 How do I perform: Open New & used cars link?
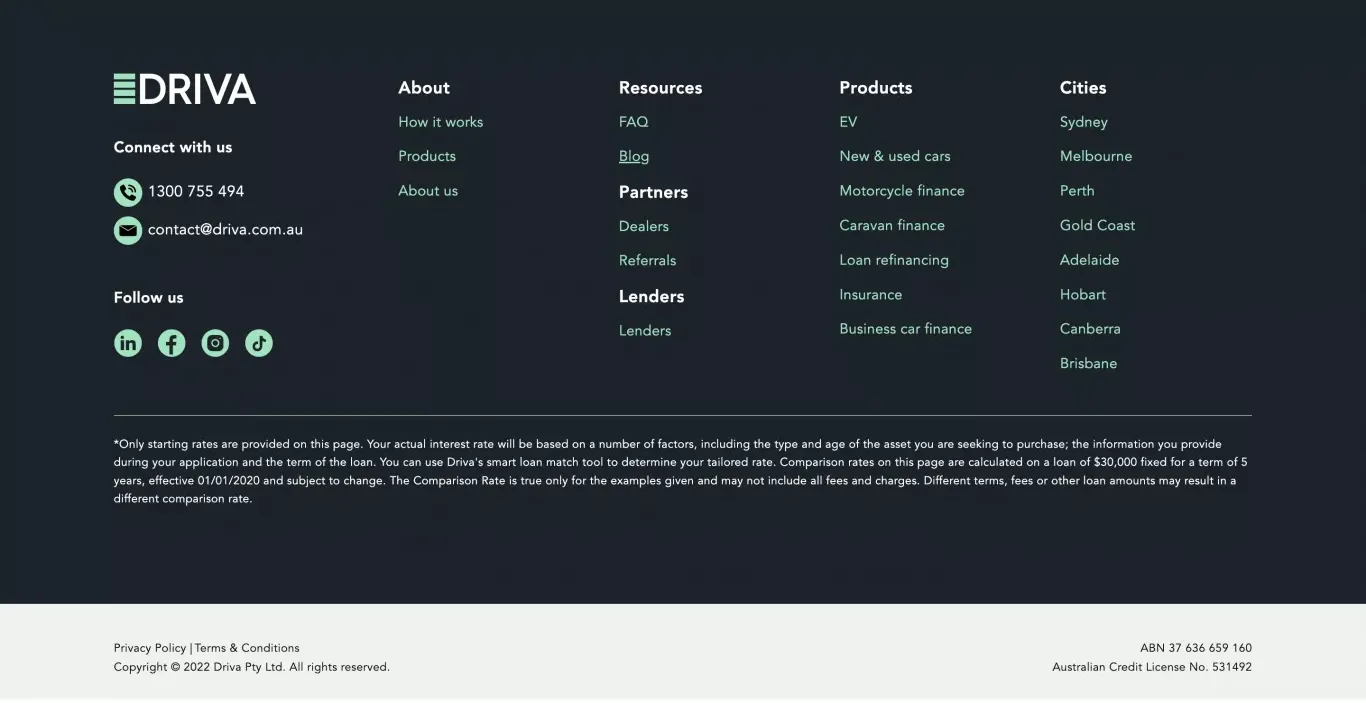[895, 156]
